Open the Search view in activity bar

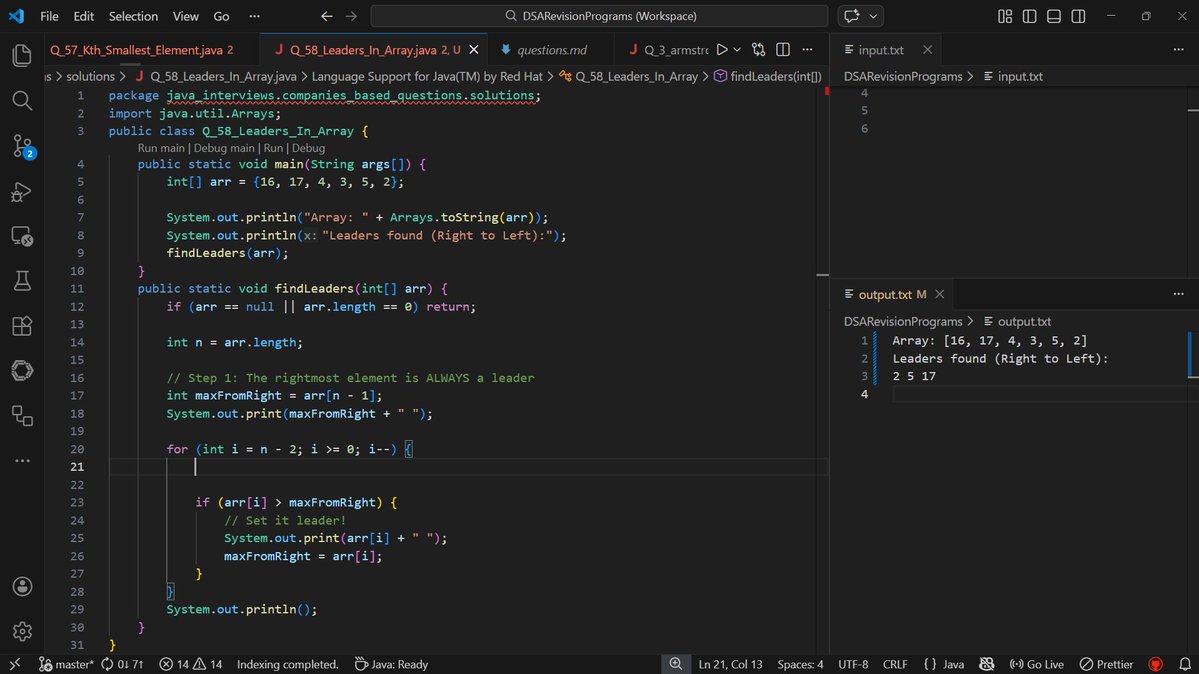[x=22, y=101]
